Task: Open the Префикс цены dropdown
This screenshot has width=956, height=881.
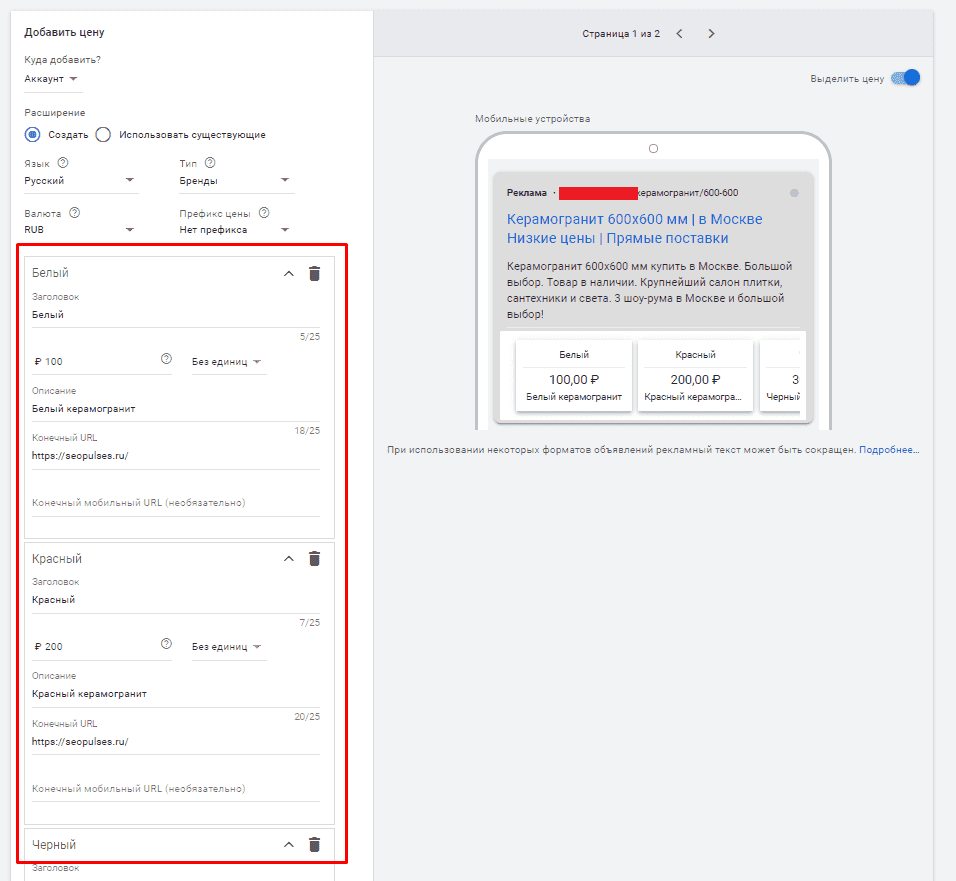Action: pyautogui.click(x=236, y=230)
